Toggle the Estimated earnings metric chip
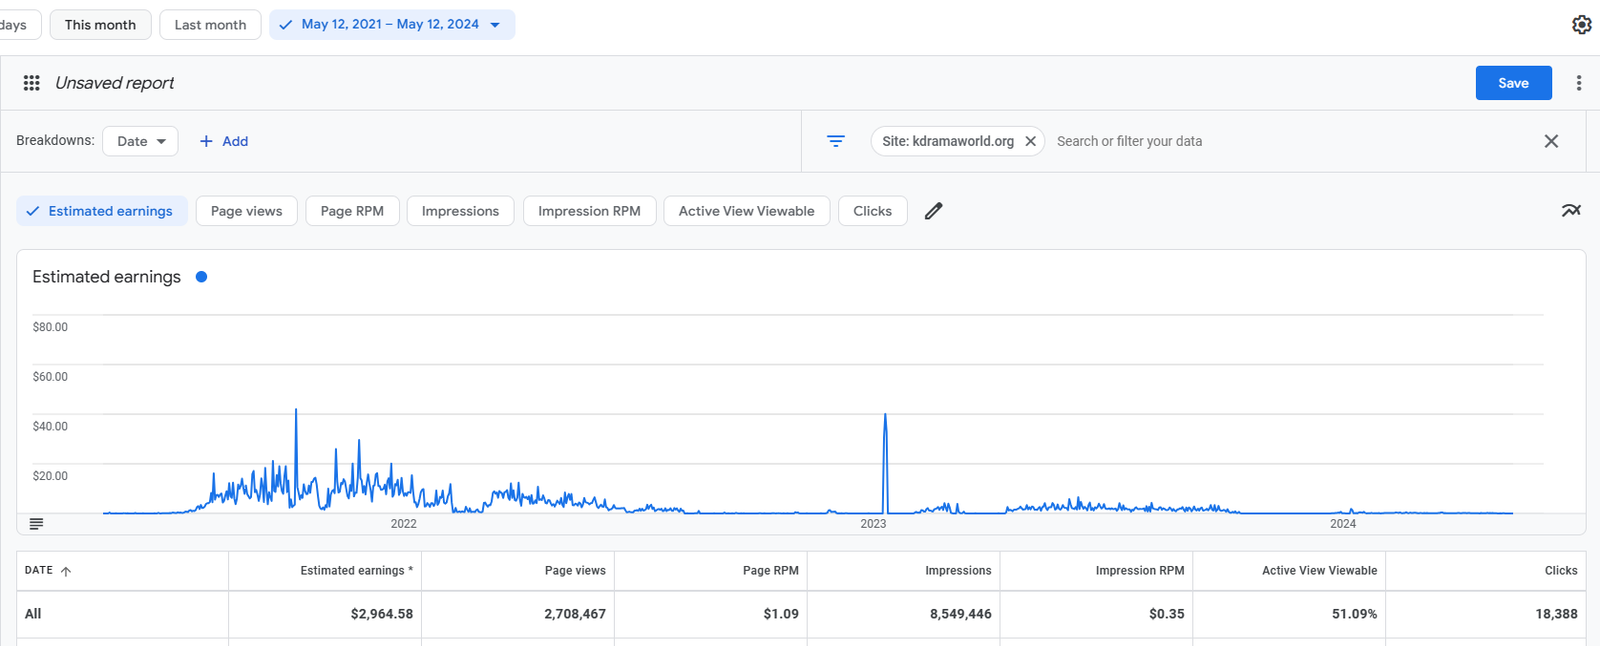 102,211
